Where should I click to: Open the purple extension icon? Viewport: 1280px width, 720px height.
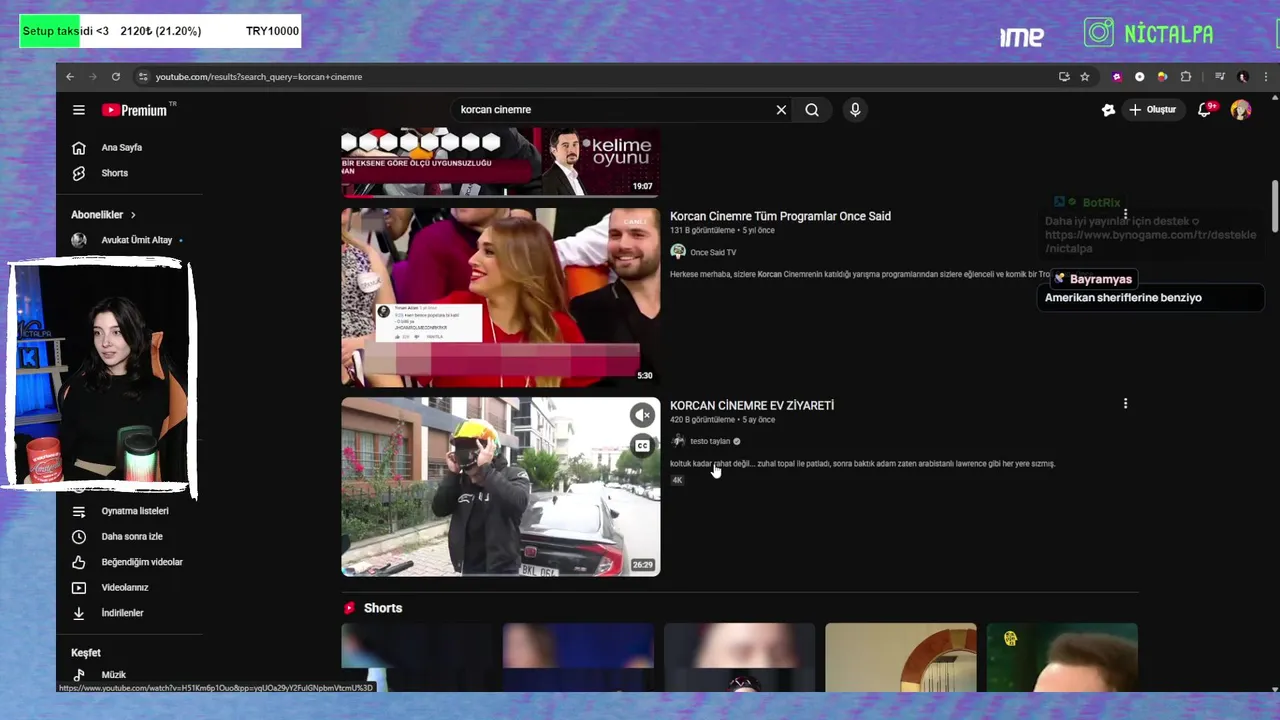point(1117,77)
